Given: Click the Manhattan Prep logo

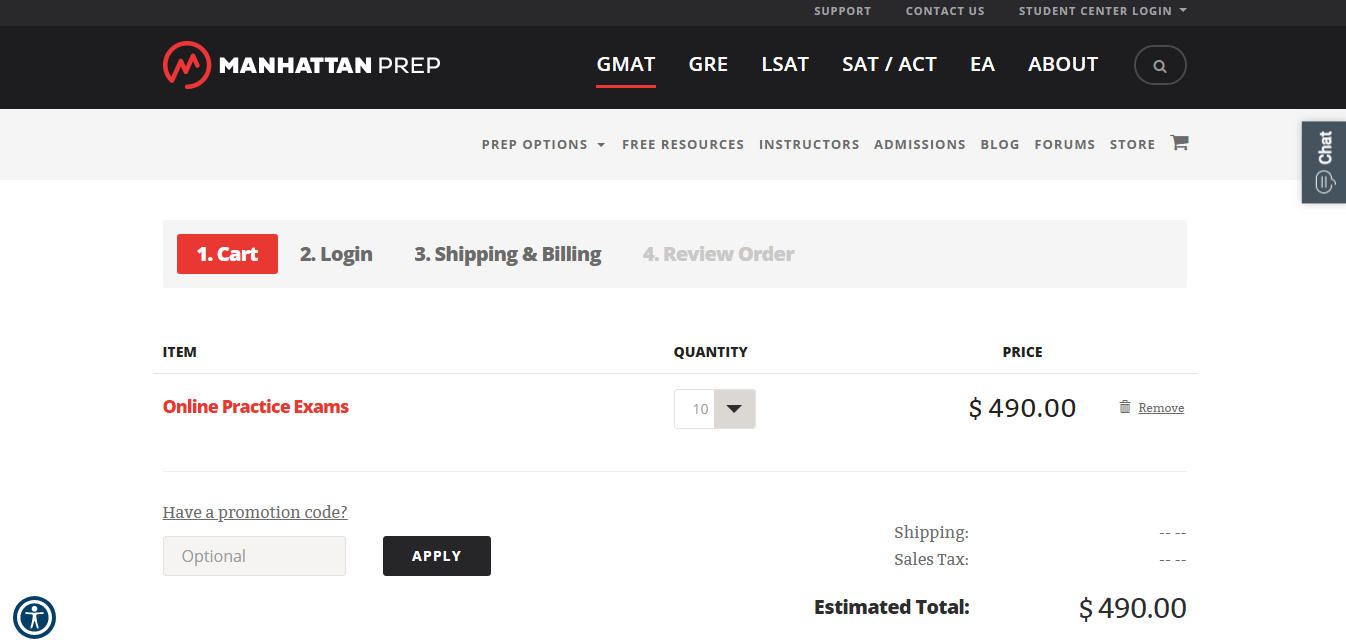Looking at the screenshot, I should coord(301,65).
